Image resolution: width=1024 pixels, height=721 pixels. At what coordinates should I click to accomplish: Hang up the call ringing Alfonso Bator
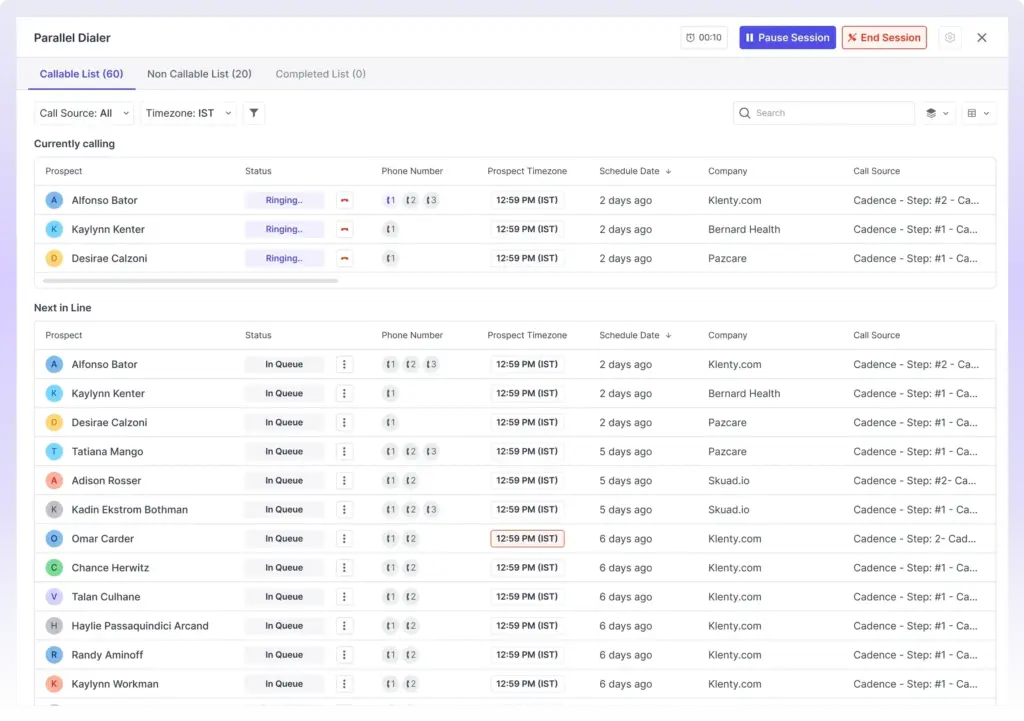pos(343,200)
